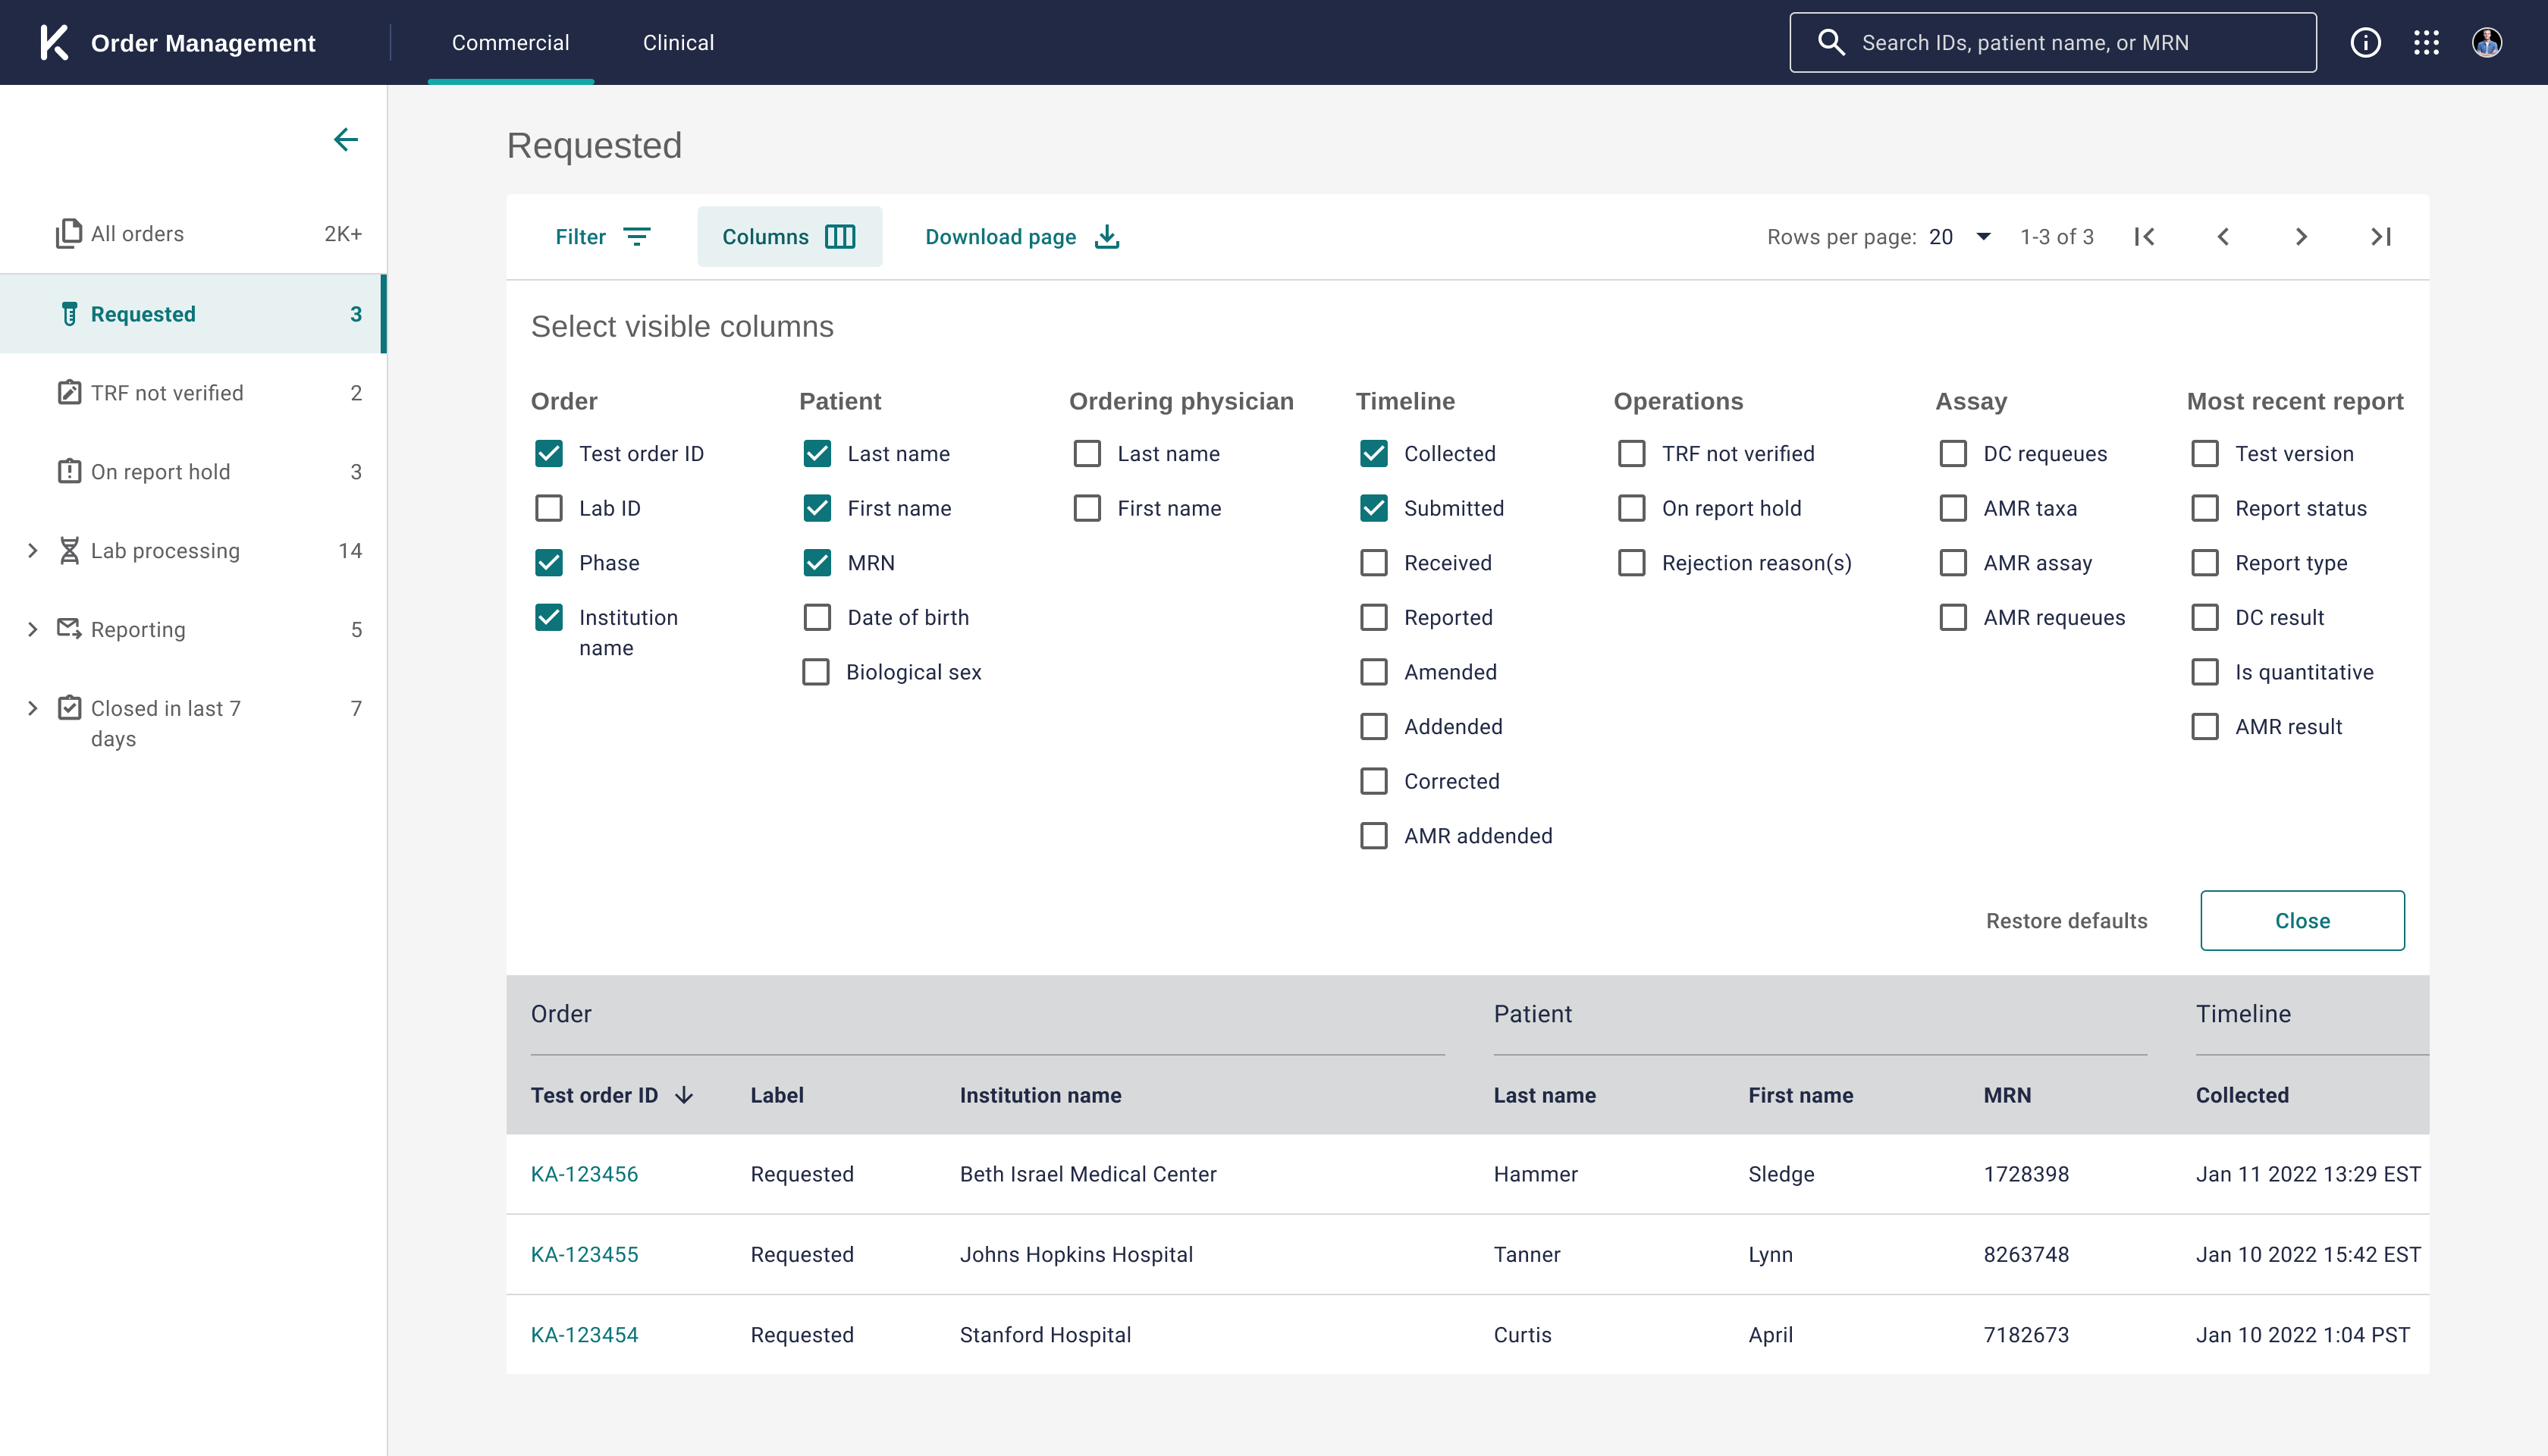Switch to the Clinical tab
The image size is (2548, 1456).
[x=678, y=43]
